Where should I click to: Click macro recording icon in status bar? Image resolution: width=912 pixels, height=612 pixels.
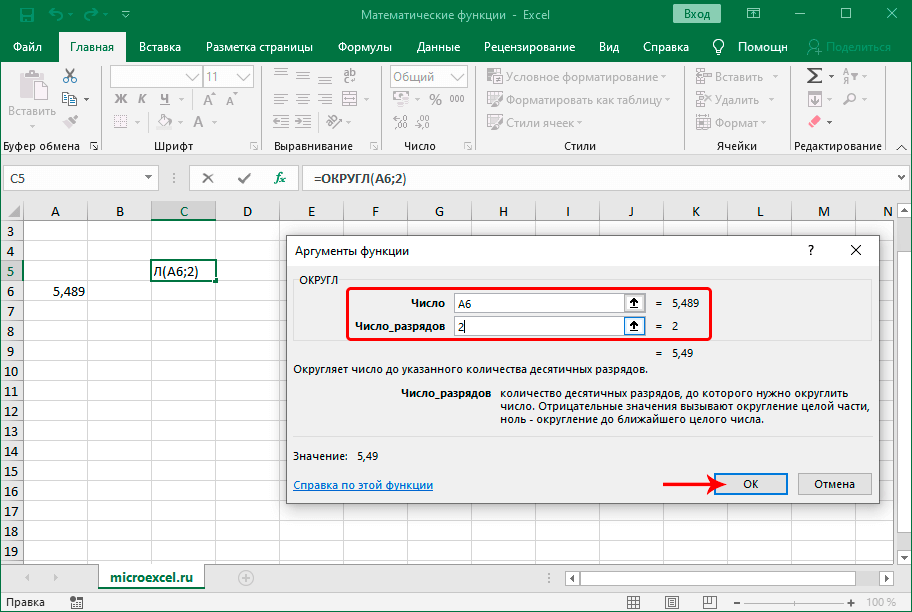pyautogui.click(x=76, y=602)
